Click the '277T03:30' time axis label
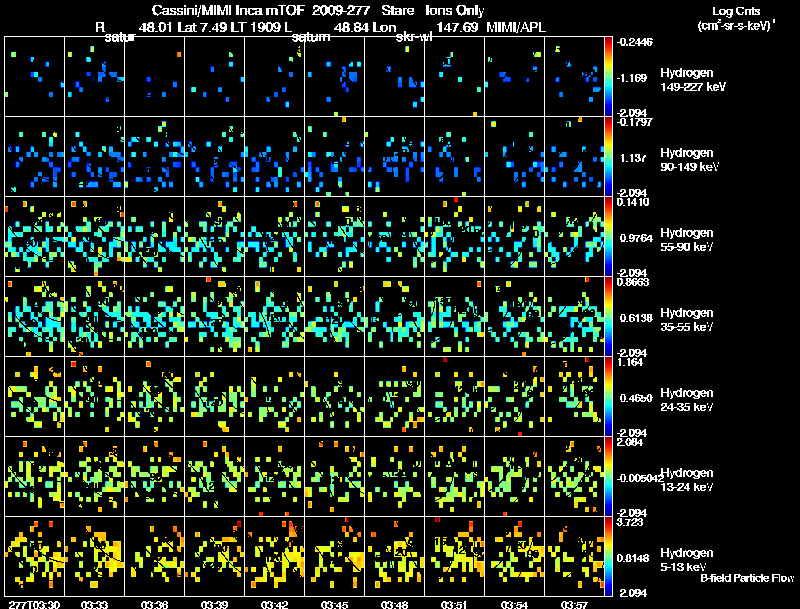The image size is (800, 609). coord(34,604)
